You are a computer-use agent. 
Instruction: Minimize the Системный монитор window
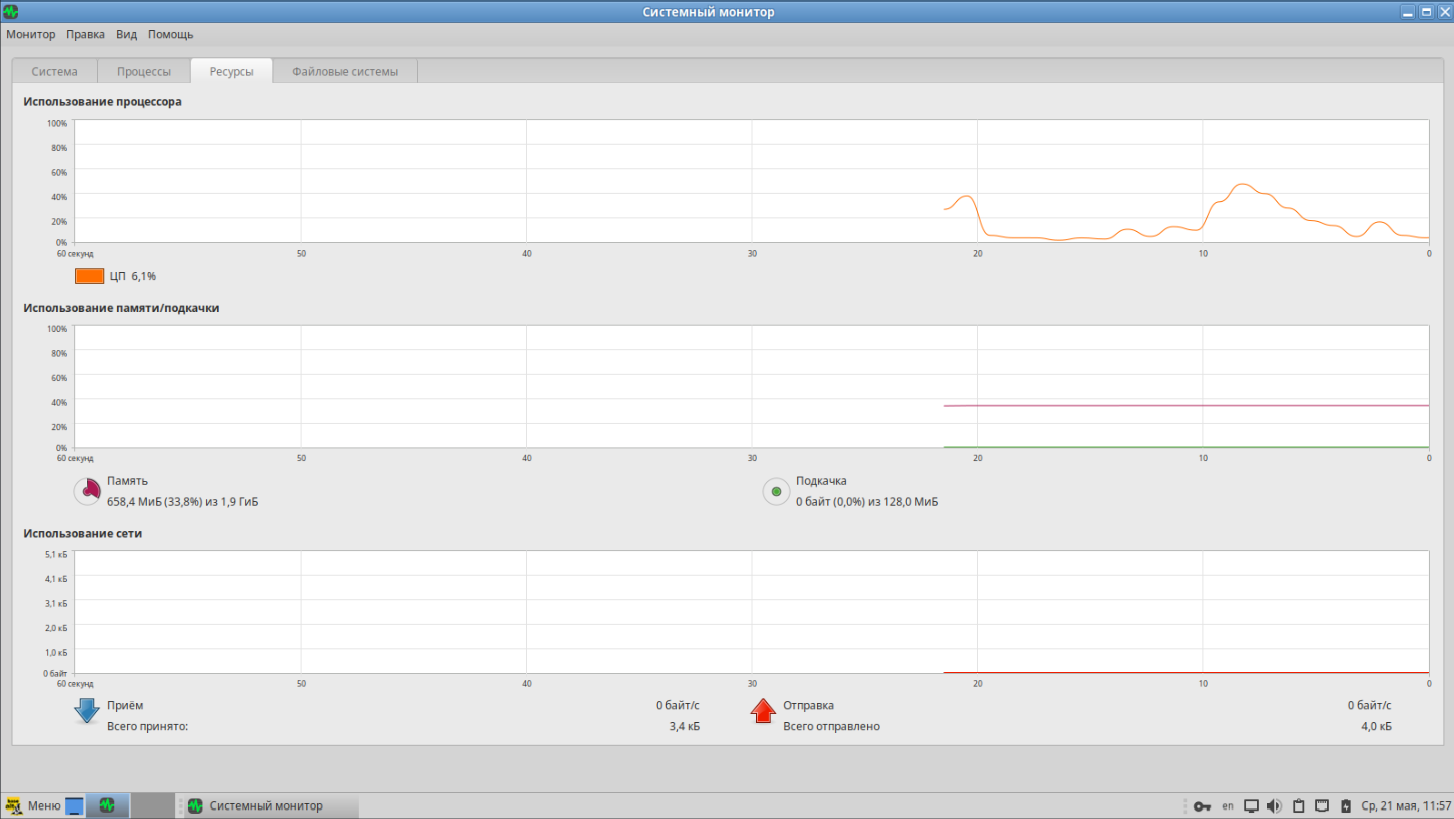(x=1408, y=12)
